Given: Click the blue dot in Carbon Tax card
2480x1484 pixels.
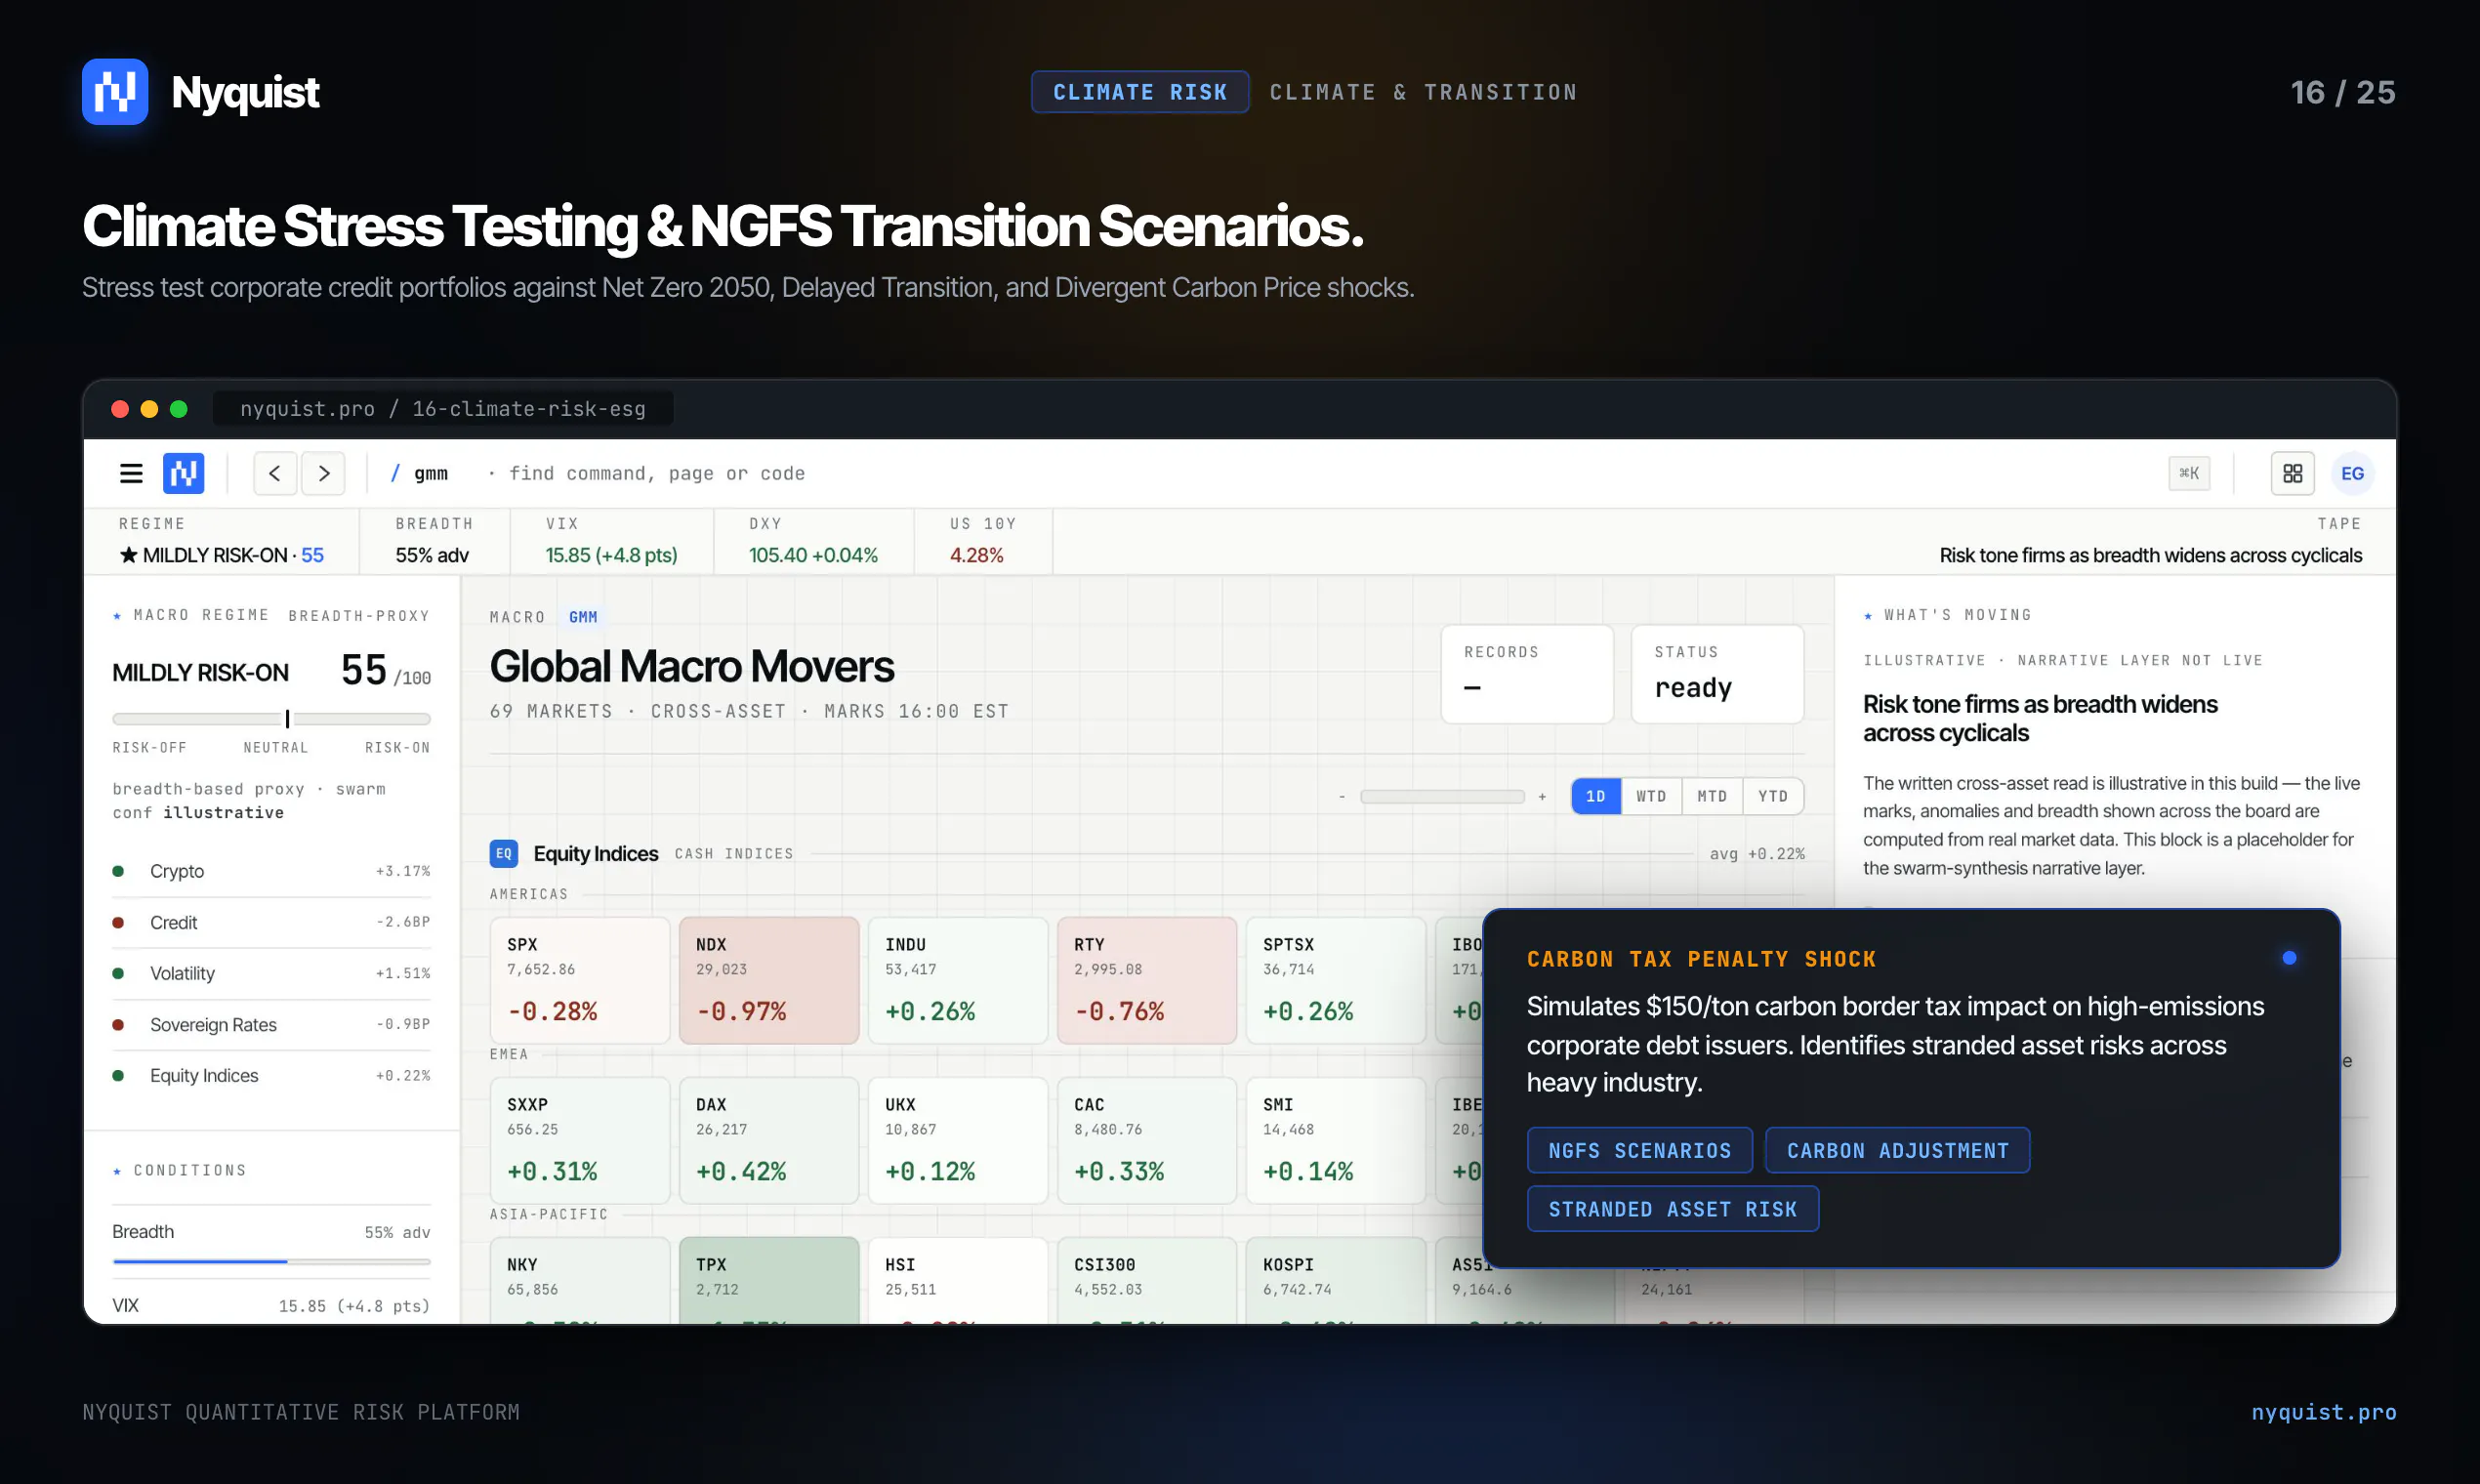Looking at the screenshot, I should (2289, 958).
